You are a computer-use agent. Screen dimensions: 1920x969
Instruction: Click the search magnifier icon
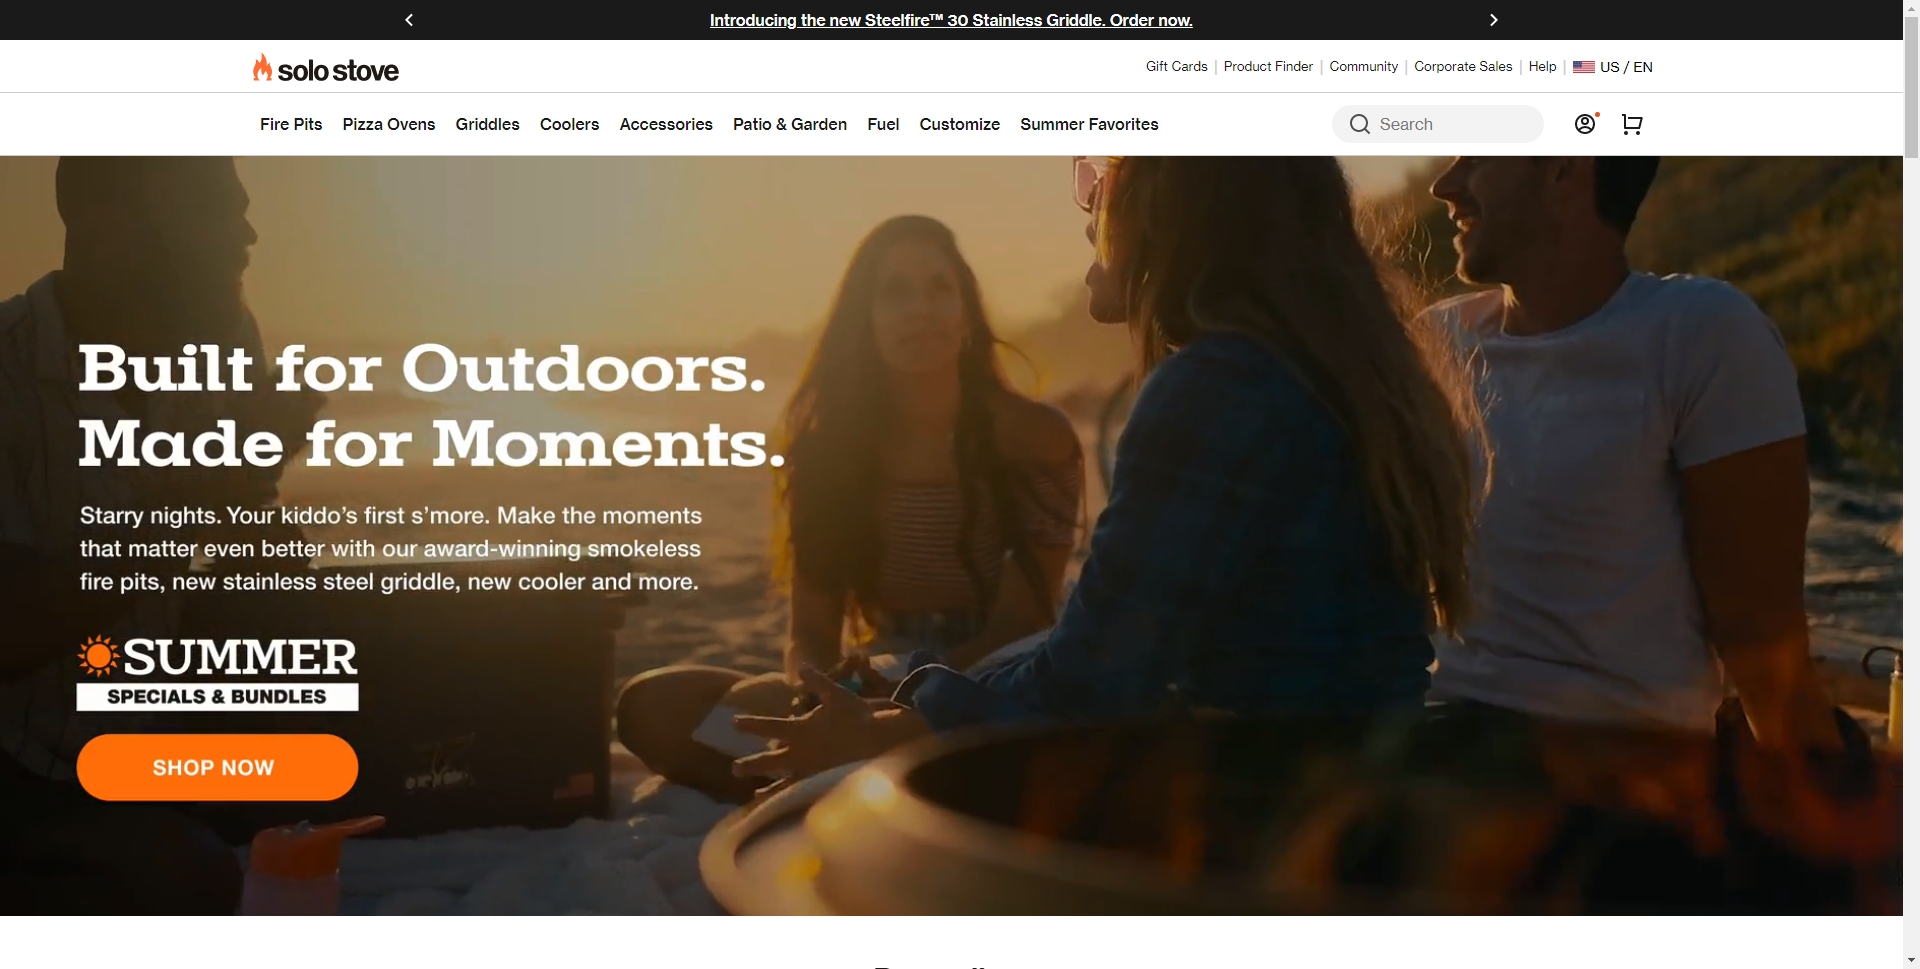coord(1360,124)
